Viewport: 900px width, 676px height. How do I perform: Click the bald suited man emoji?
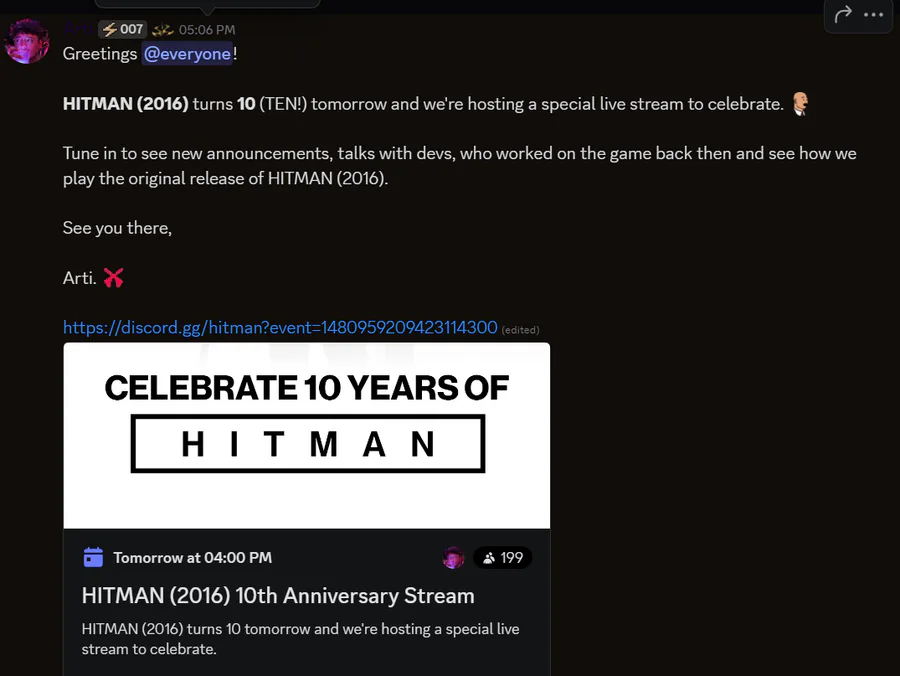tap(800, 104)
